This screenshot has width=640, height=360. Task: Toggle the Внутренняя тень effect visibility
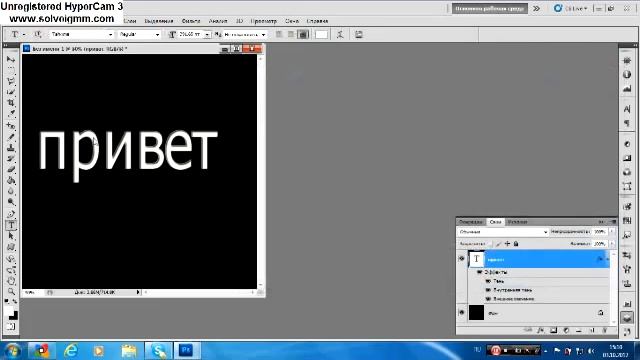point(488,290)
